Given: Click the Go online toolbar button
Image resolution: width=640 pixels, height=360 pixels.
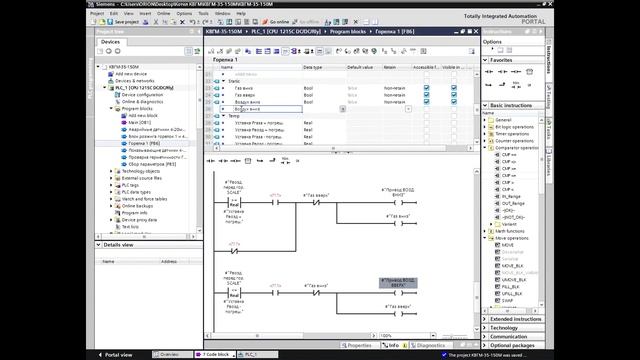Looking at the screenshot, I should pyautogui.click(x=276, y=22).
